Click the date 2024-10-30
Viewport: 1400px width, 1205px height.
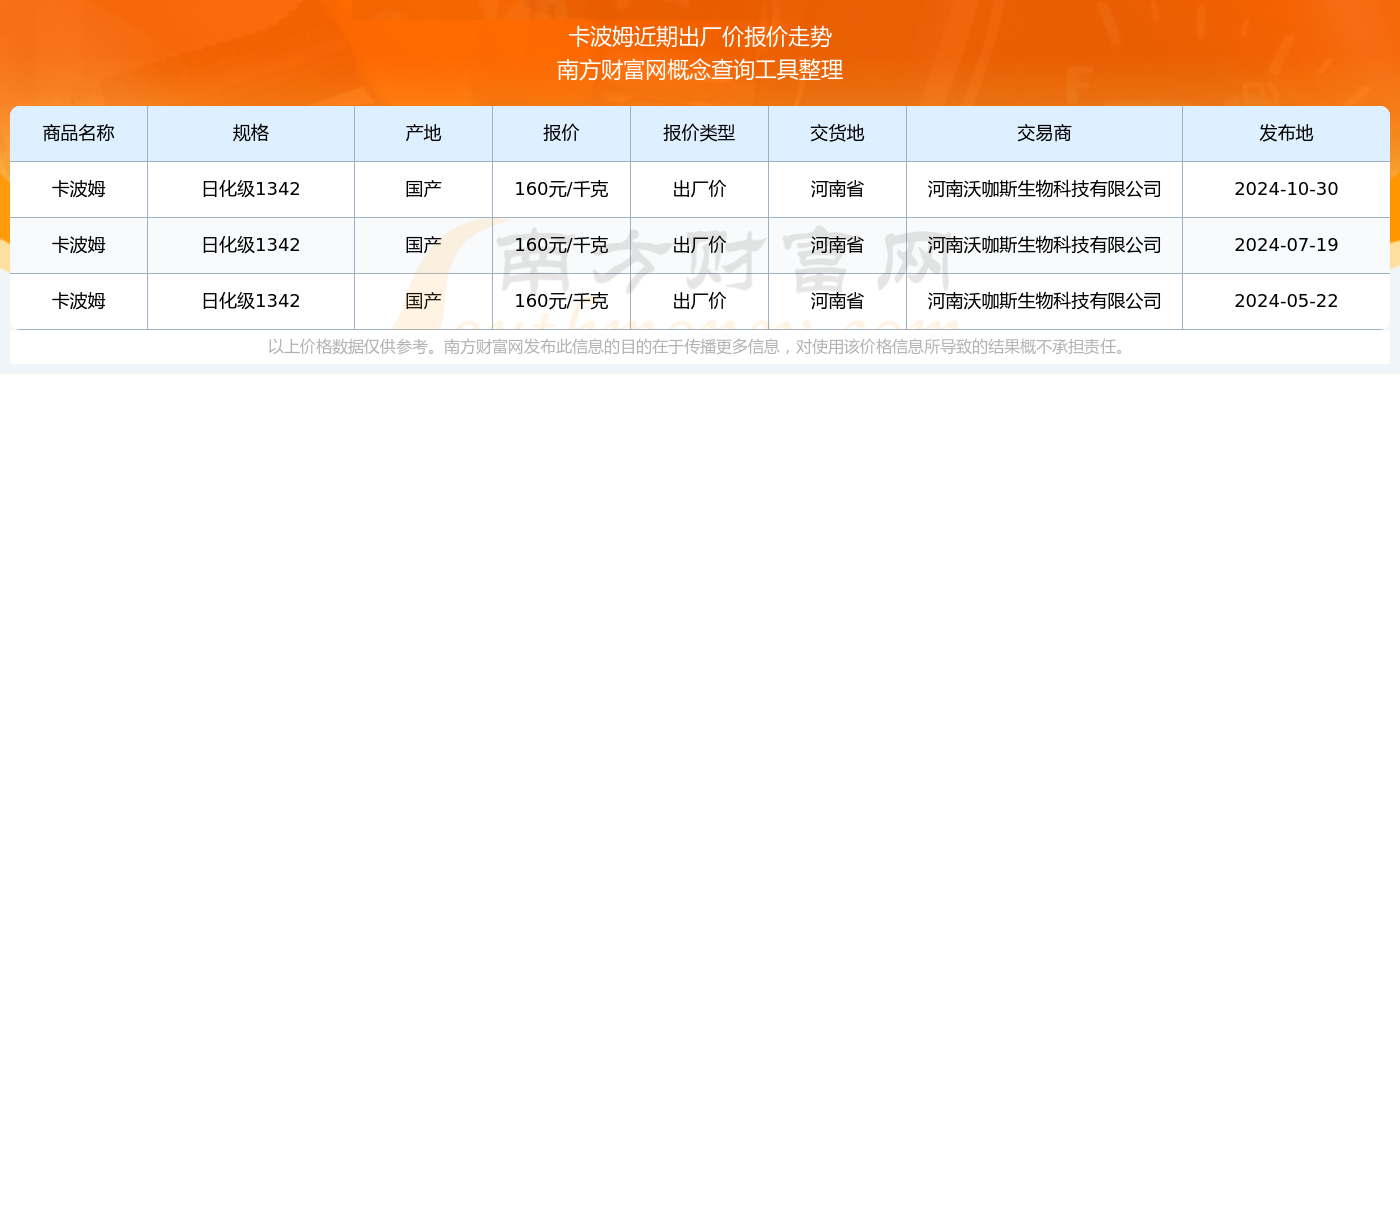pyautogui.click(x=1286, y=189)
